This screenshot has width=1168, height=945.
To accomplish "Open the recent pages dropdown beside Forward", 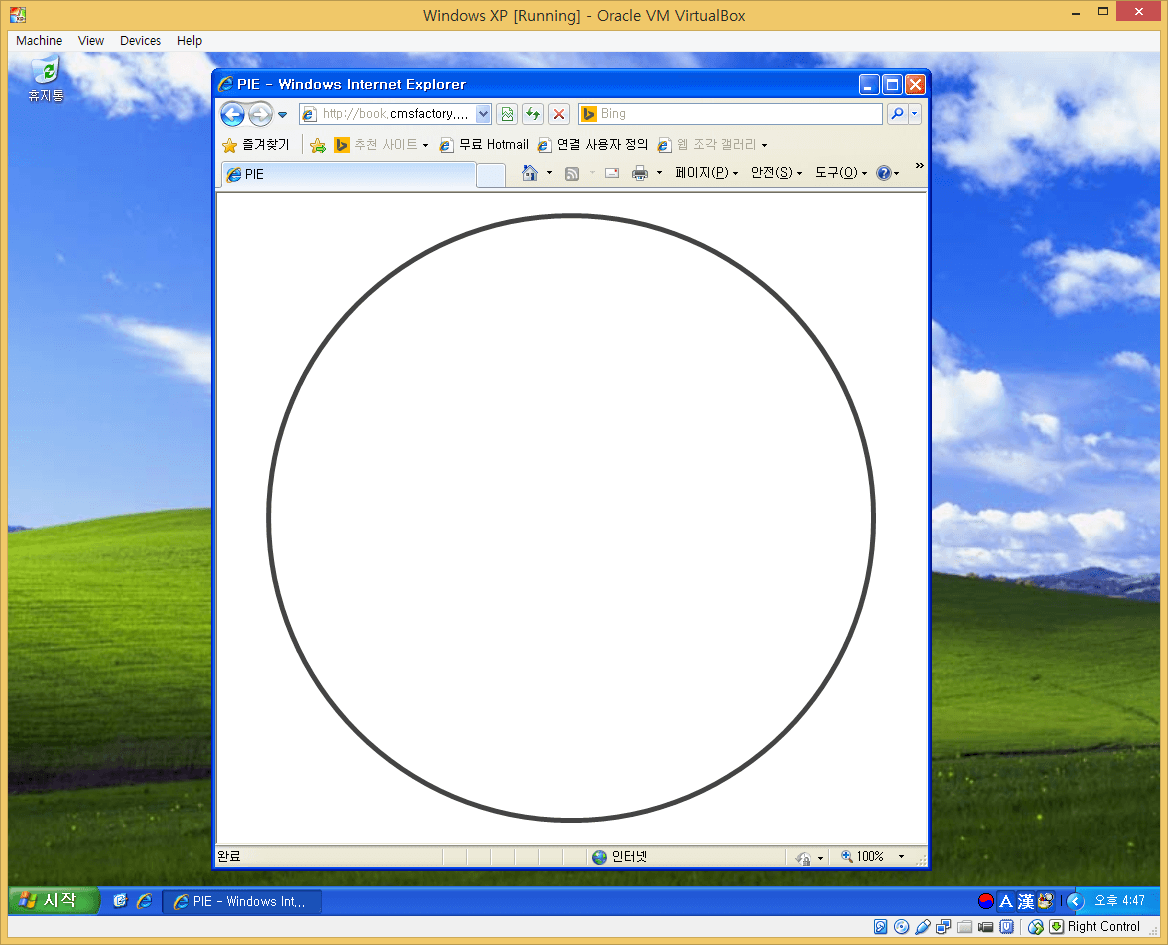I will tap(282, 115).
